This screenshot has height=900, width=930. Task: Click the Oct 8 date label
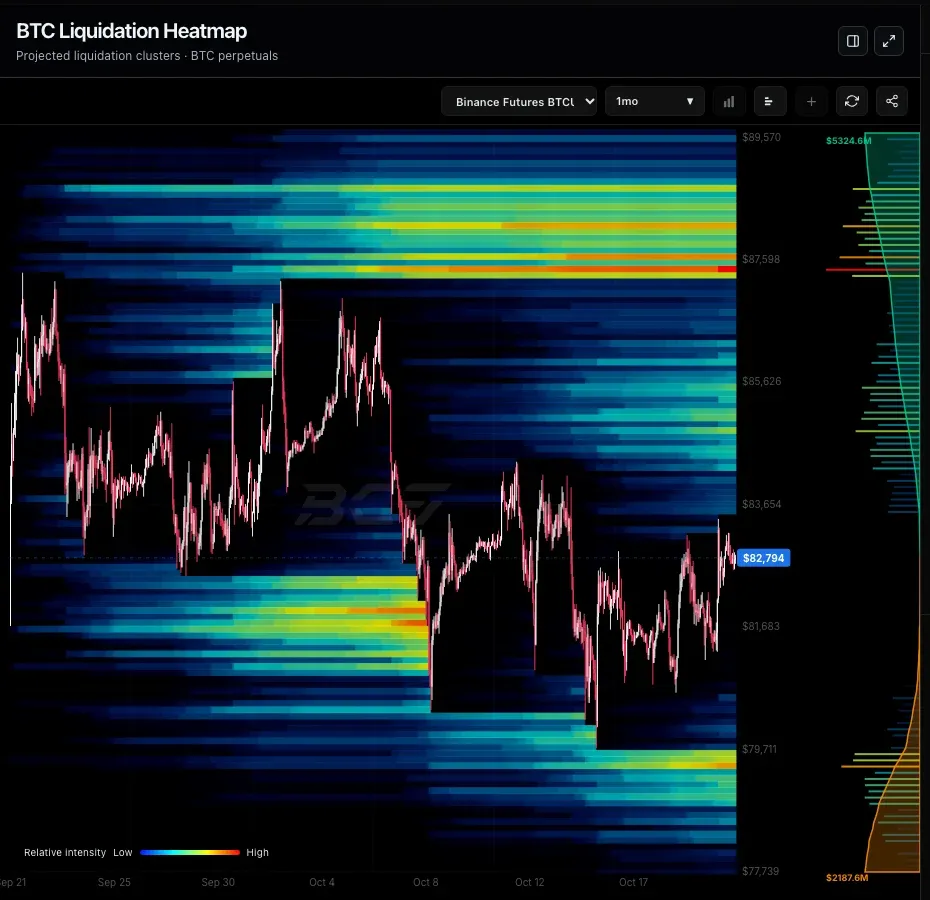(x=426, y=882)
